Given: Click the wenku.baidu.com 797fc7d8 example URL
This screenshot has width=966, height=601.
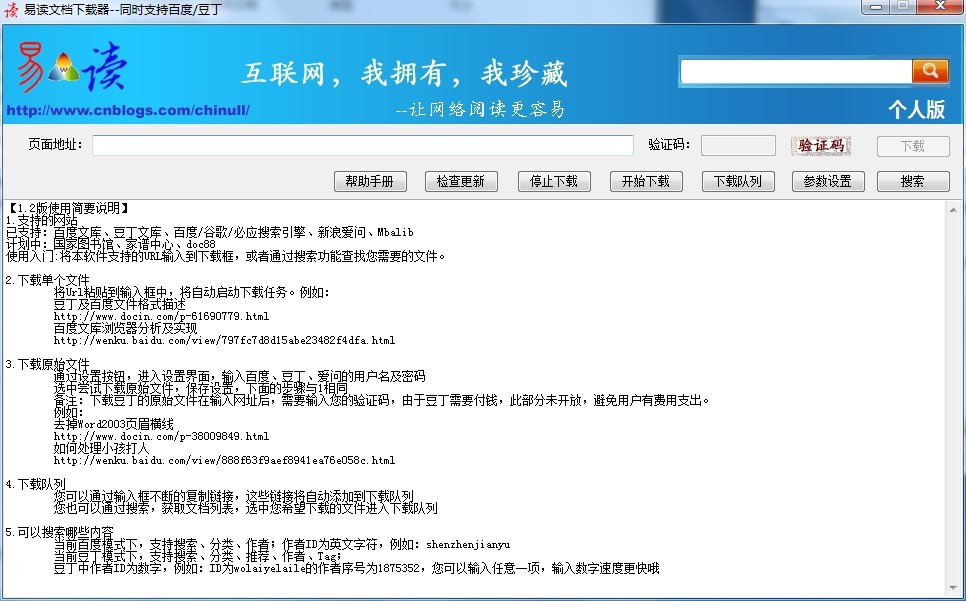Looking at the screenshot, I should tap(224, 340).
